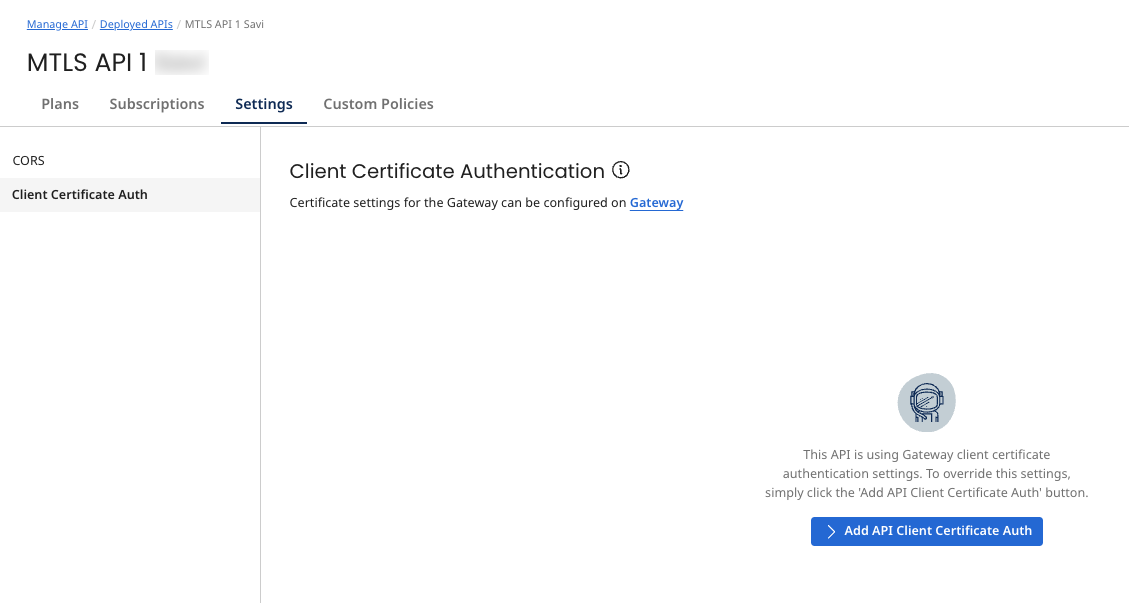Click the Client Certificate Authentication heading
This screenshot has width=1129, height=603.
pyautogui.click(x=446, y=171)
